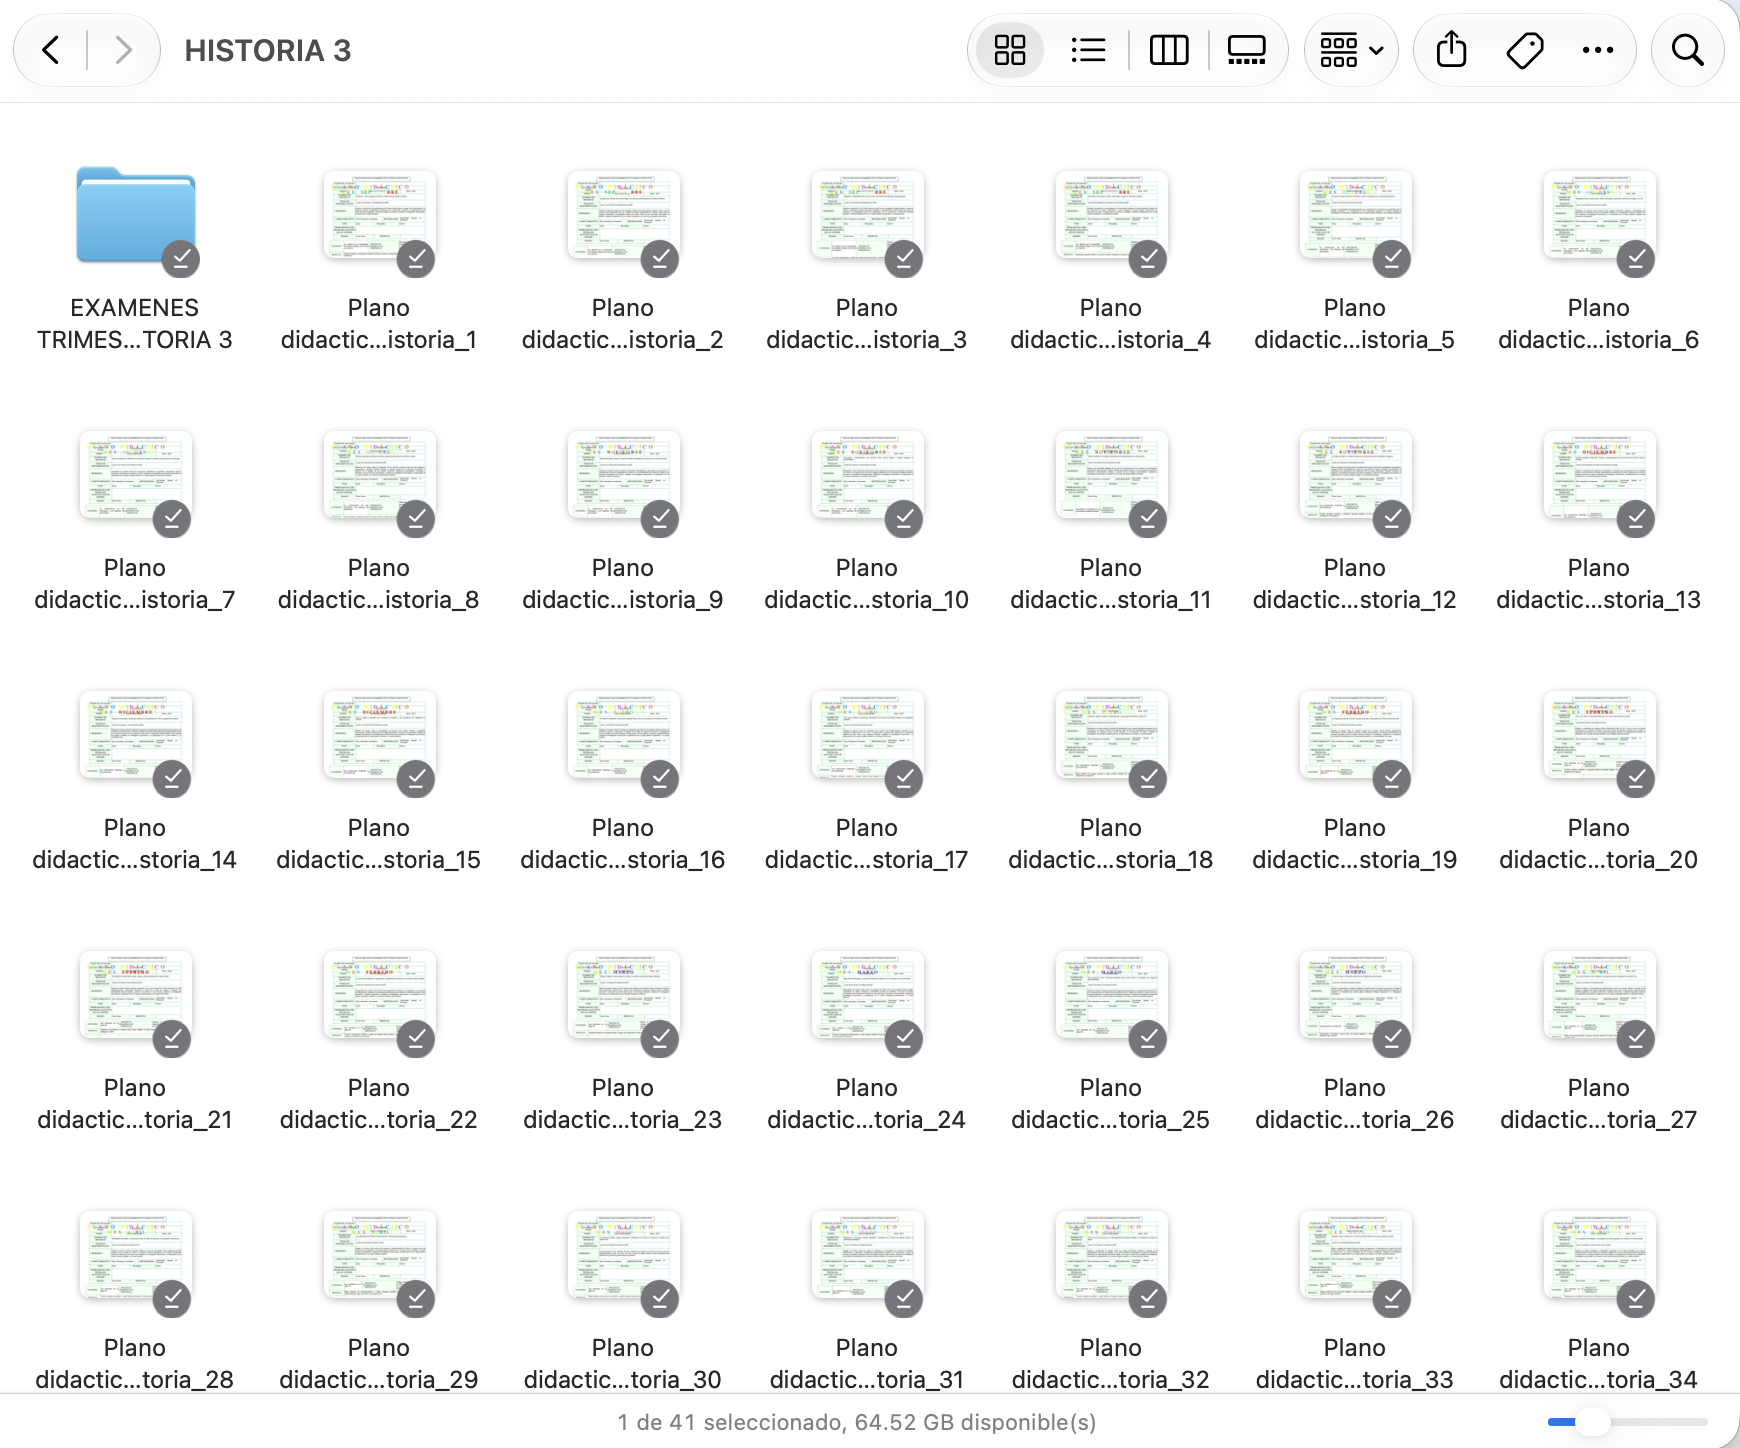
Task: Click the thumbnail of Plano didactic...istoria_9
Action: tap(623, 476)
